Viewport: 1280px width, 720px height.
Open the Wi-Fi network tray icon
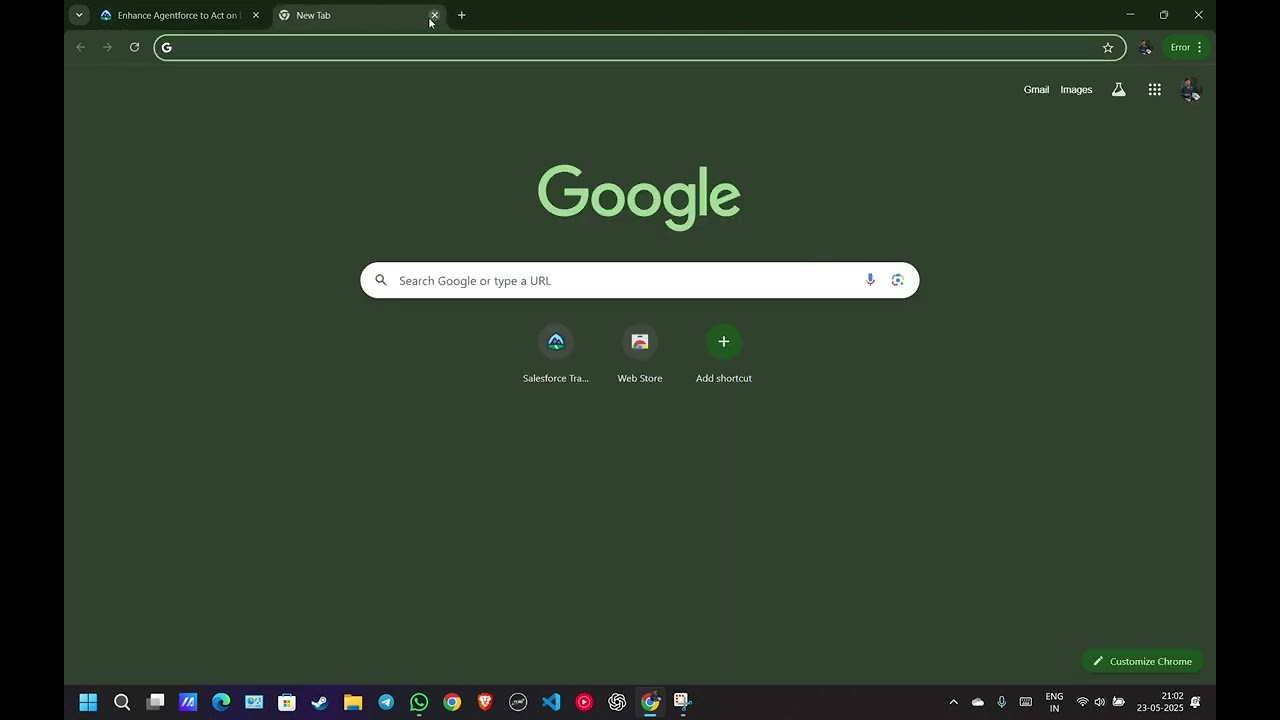pos(1082,702)
